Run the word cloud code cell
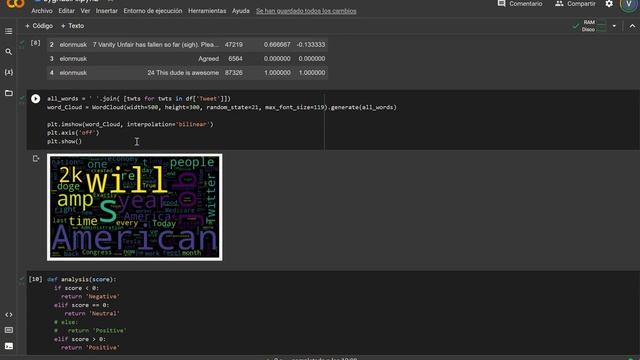This screenshot has height=360, width=640. 36,98
